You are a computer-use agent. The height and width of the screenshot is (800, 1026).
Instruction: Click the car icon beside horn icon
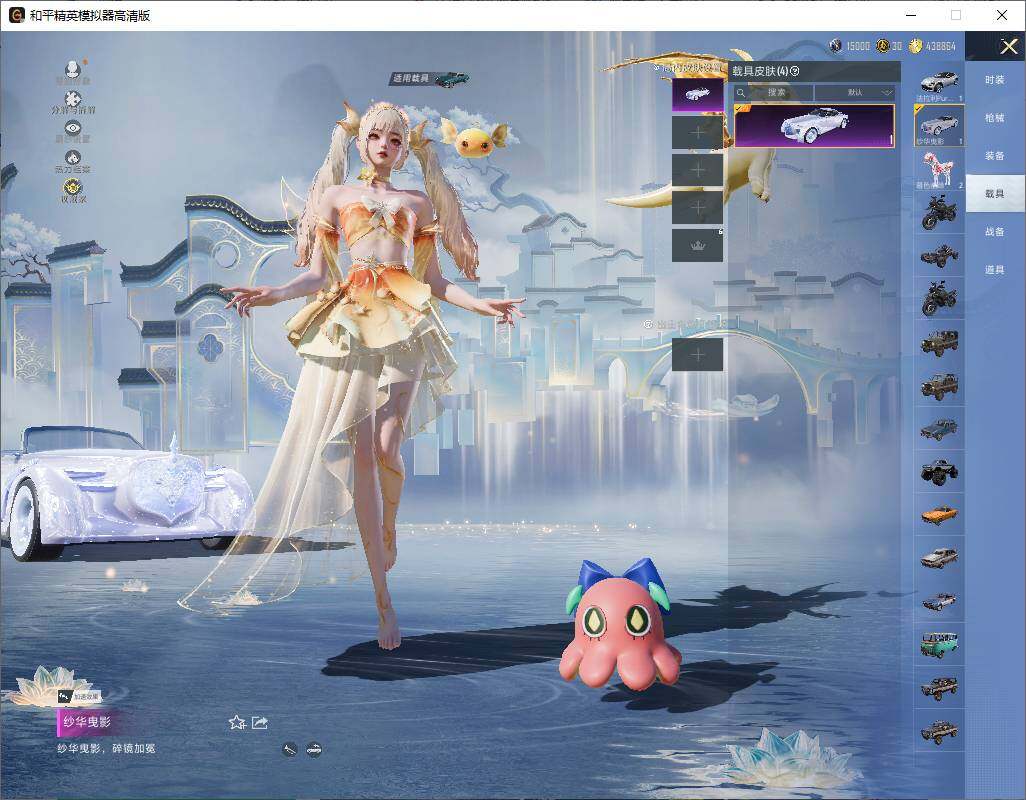314,750
